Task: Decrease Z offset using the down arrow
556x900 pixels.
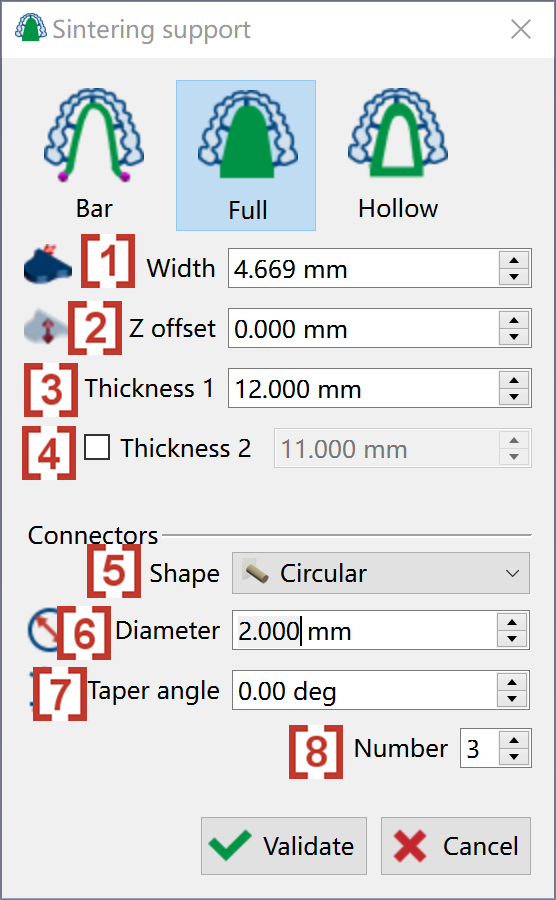Action: point(514,336)
